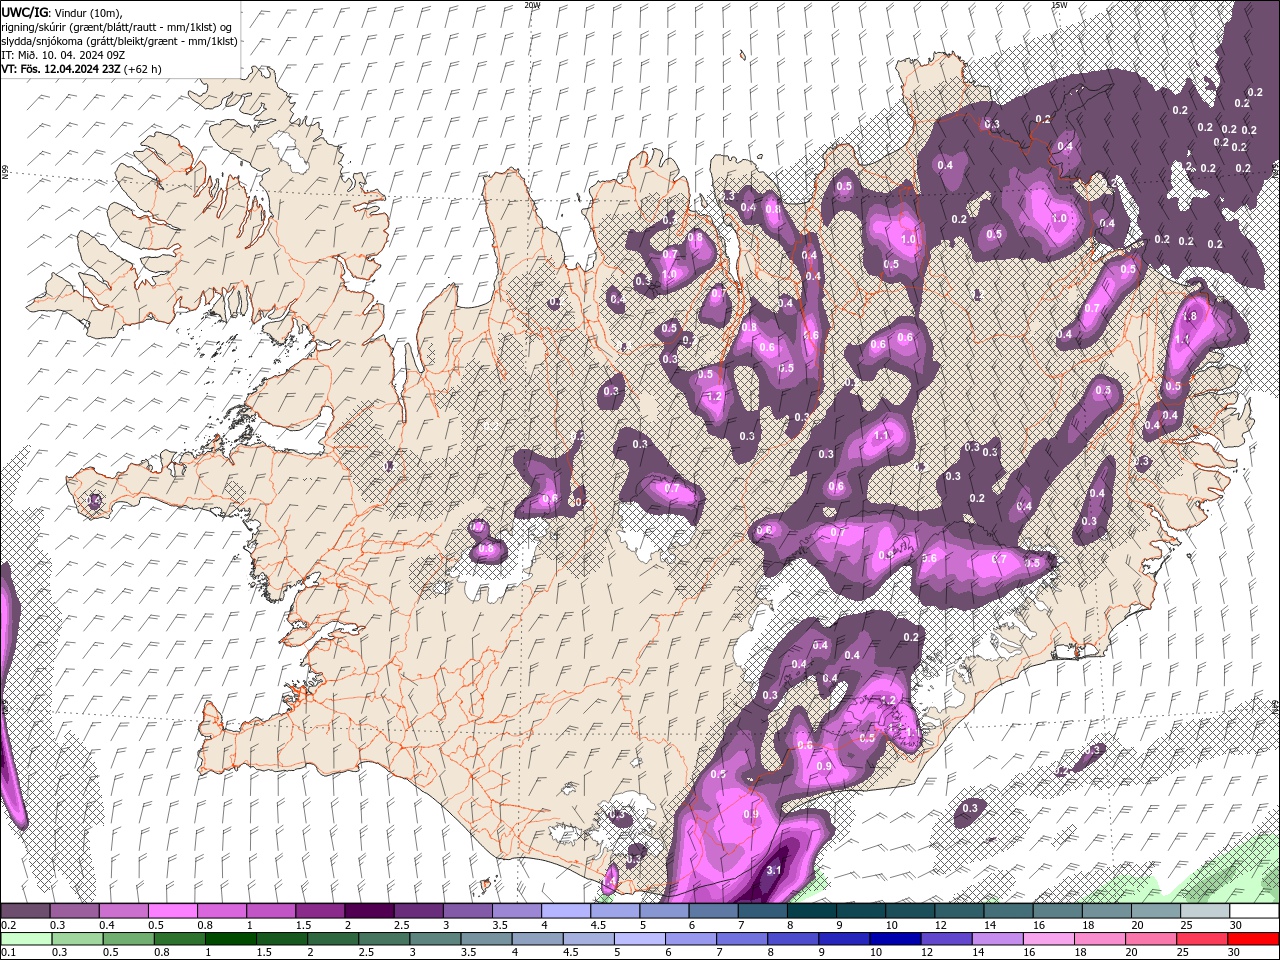Choose the bottom-row green swatch labeled 0.8

click(179, 939)
